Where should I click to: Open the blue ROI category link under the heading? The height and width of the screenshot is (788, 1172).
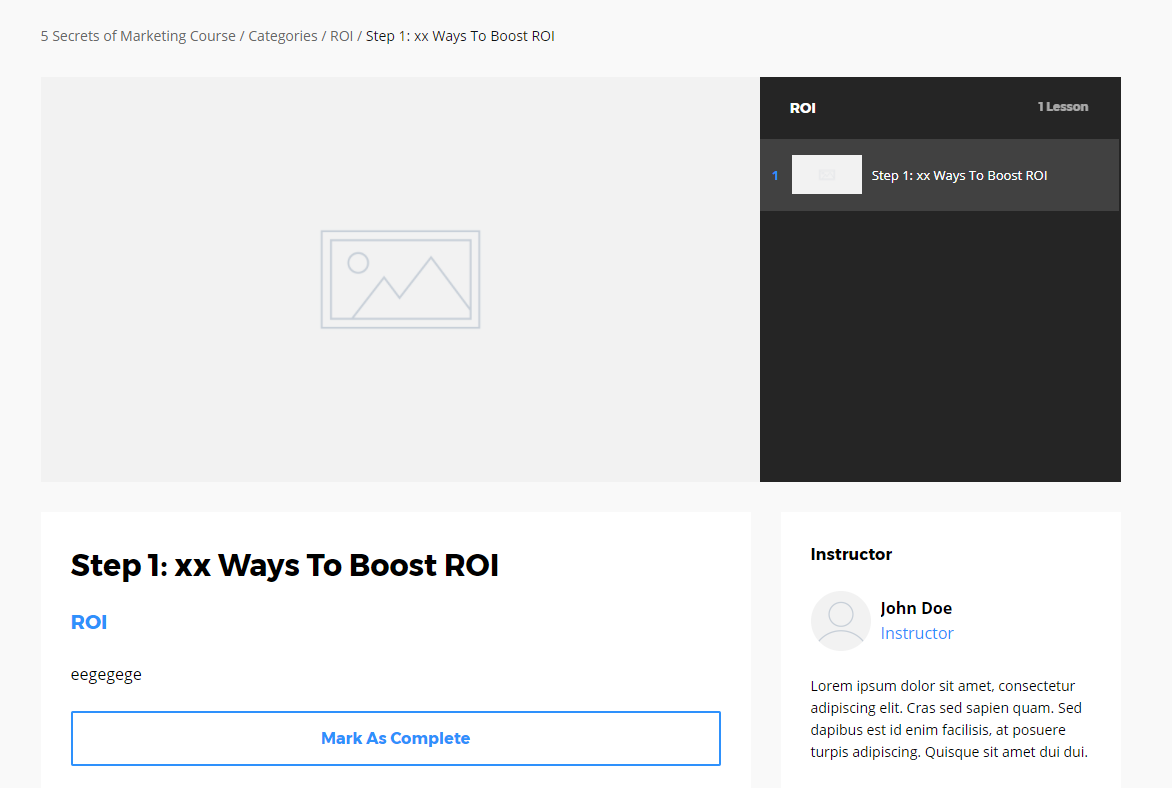(89, 622)
